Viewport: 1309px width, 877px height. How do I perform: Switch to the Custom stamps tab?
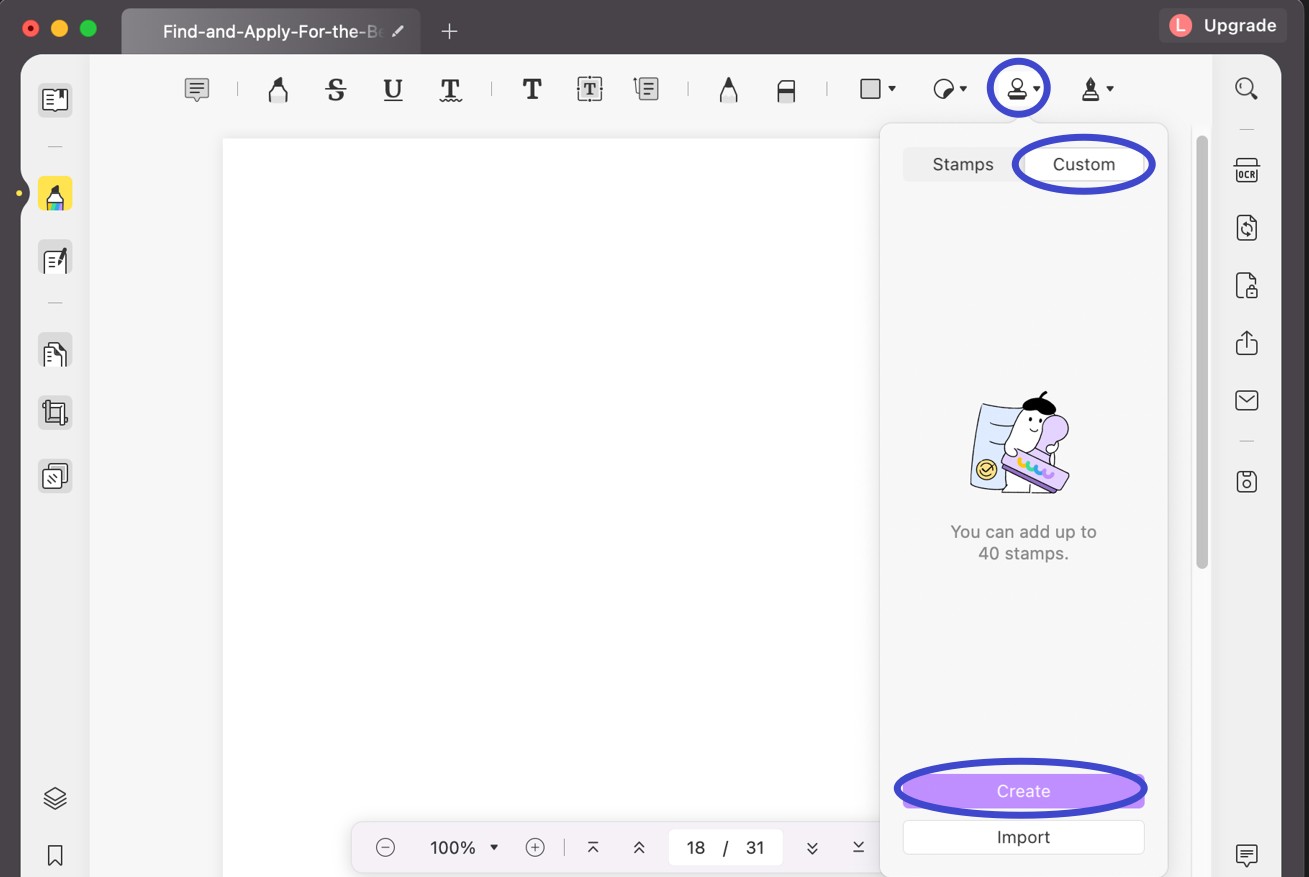tap(1083, 164)
